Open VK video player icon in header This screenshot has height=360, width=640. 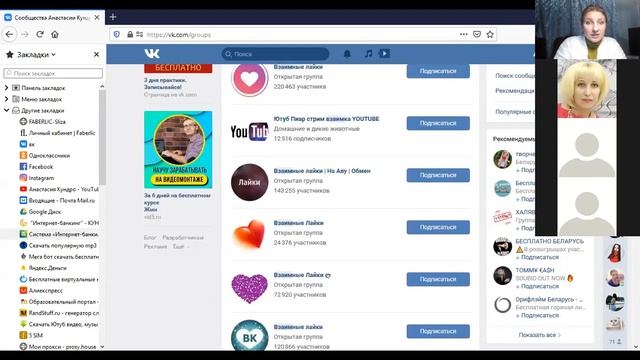tap(384, 53)
